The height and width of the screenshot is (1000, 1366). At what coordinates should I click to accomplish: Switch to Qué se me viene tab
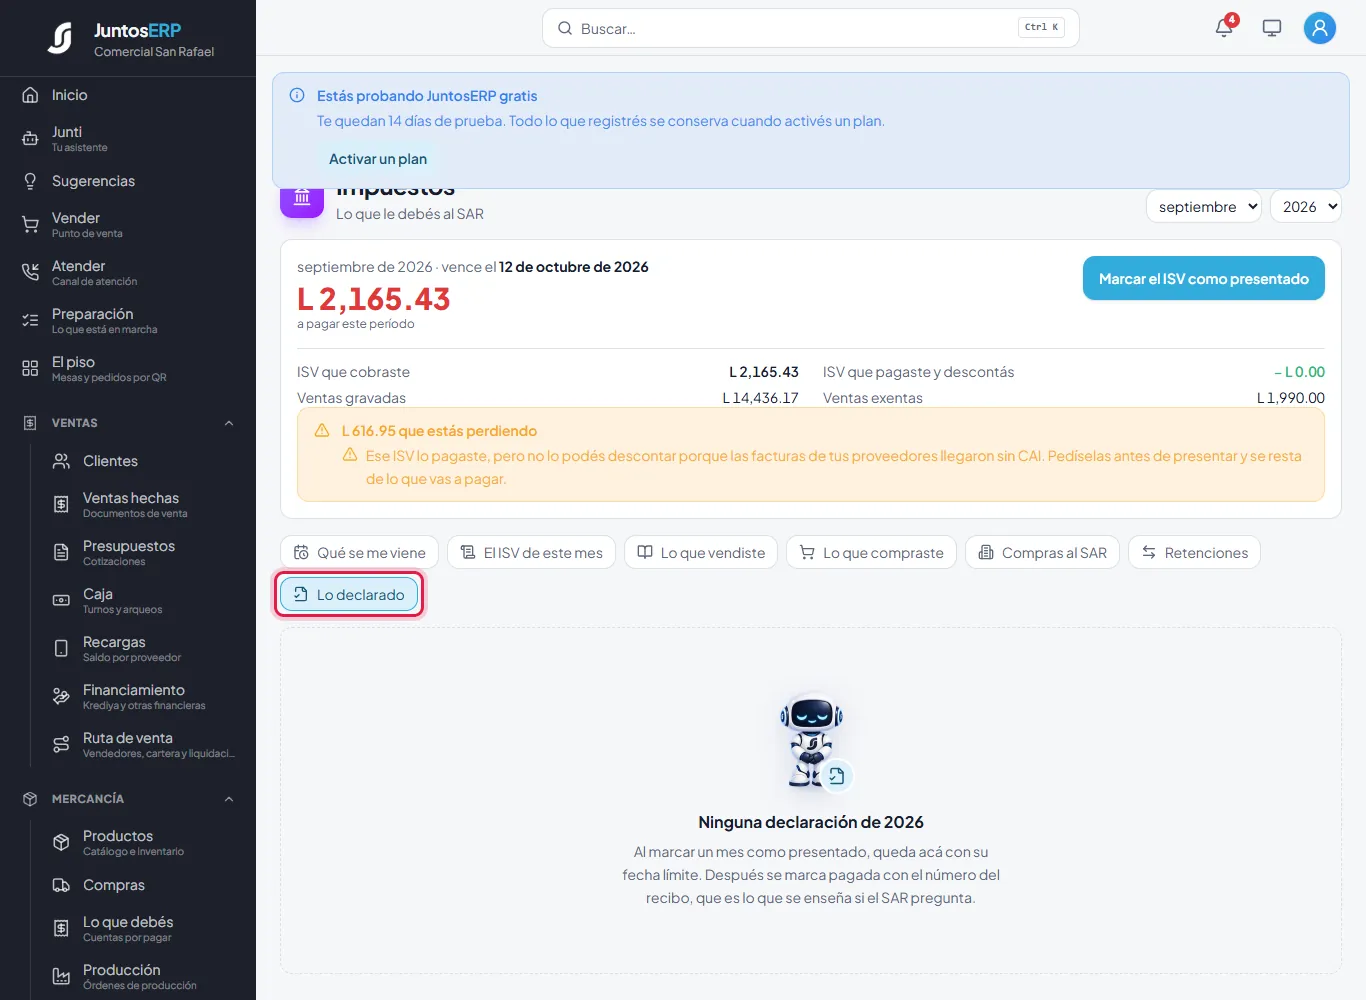tap(360, 553)
